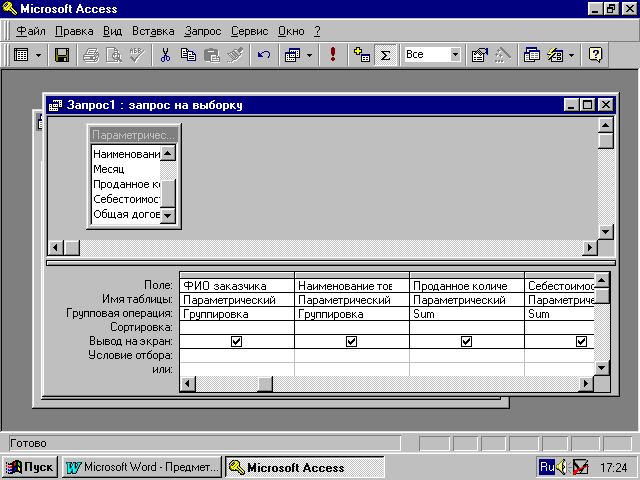
Task: Click the Show Table icon
Action: (362, 55)
